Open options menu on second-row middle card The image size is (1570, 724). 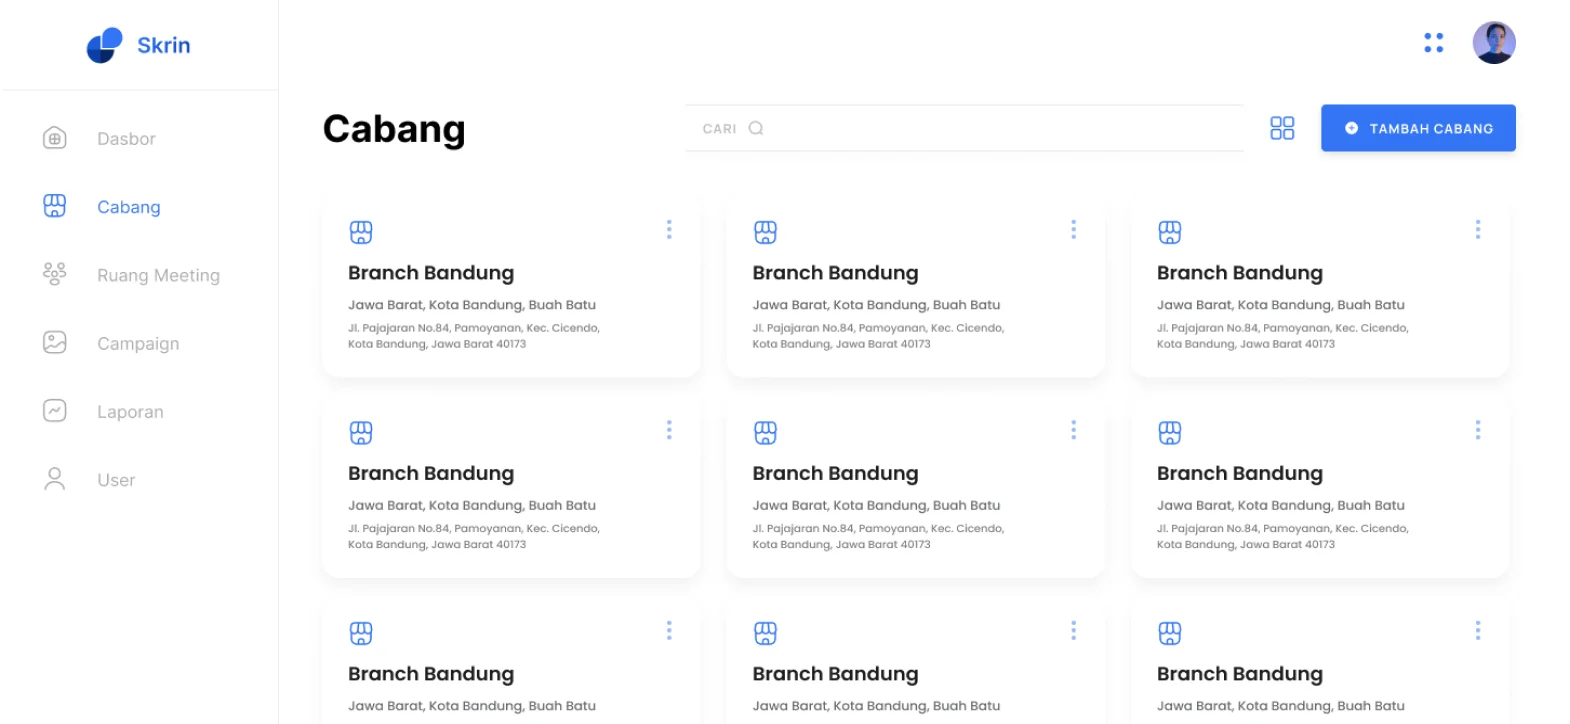(x=1073, y=430)
